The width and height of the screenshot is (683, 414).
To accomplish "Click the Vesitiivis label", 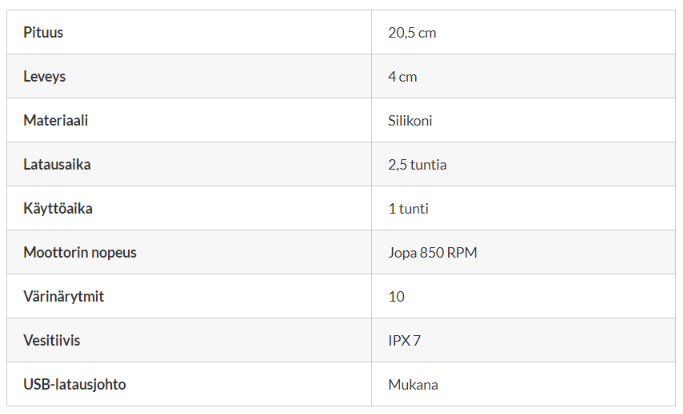I will pos(52,341).
